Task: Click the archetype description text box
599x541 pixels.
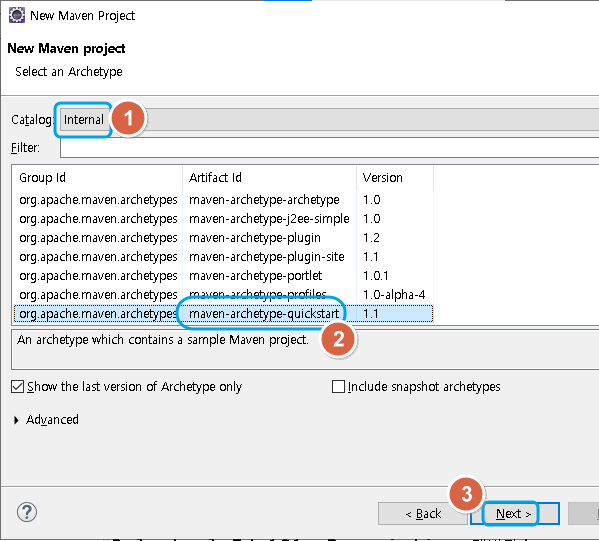Action: [x=305, y=349]
